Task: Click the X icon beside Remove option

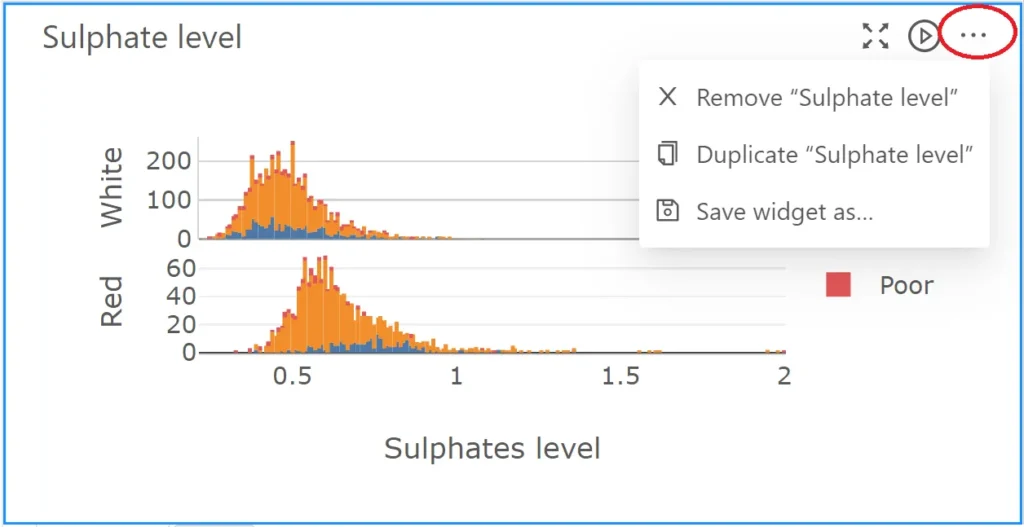Action: [x=667, y=97]
